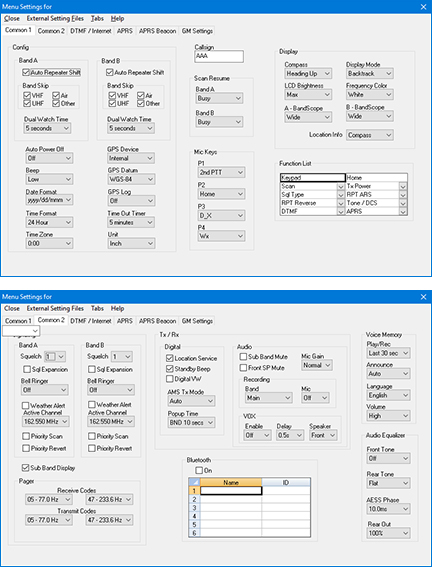Open External Setting Files menu in upper window
Viewport: 432px width, 567px height.
55,18
